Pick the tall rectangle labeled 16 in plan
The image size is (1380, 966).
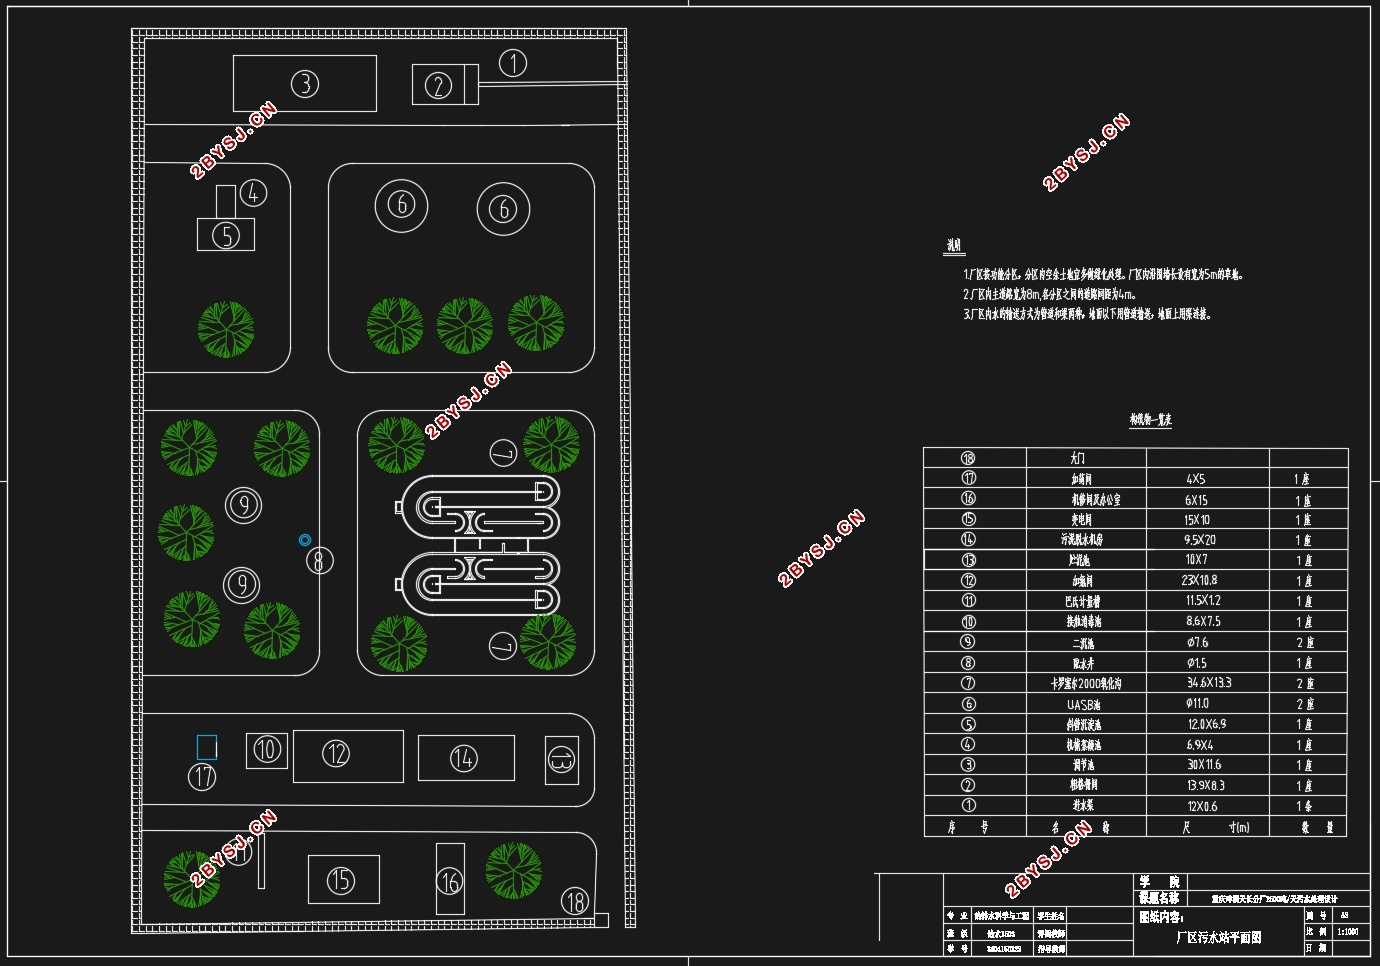pyautogui.click(x=450, y=879)
